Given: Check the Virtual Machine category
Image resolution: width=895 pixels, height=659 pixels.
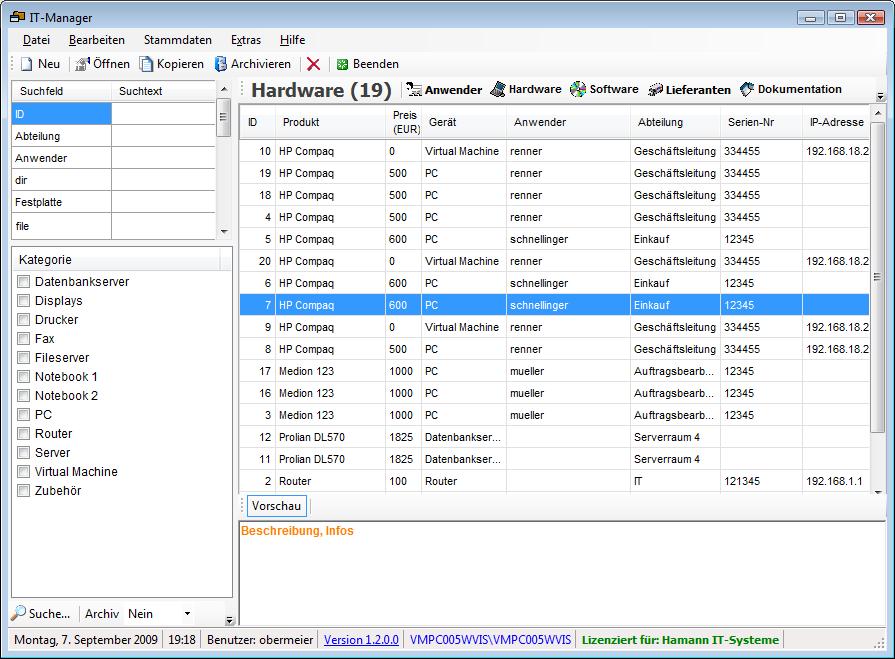Looking at the screenshot, I should click(24, 472).
